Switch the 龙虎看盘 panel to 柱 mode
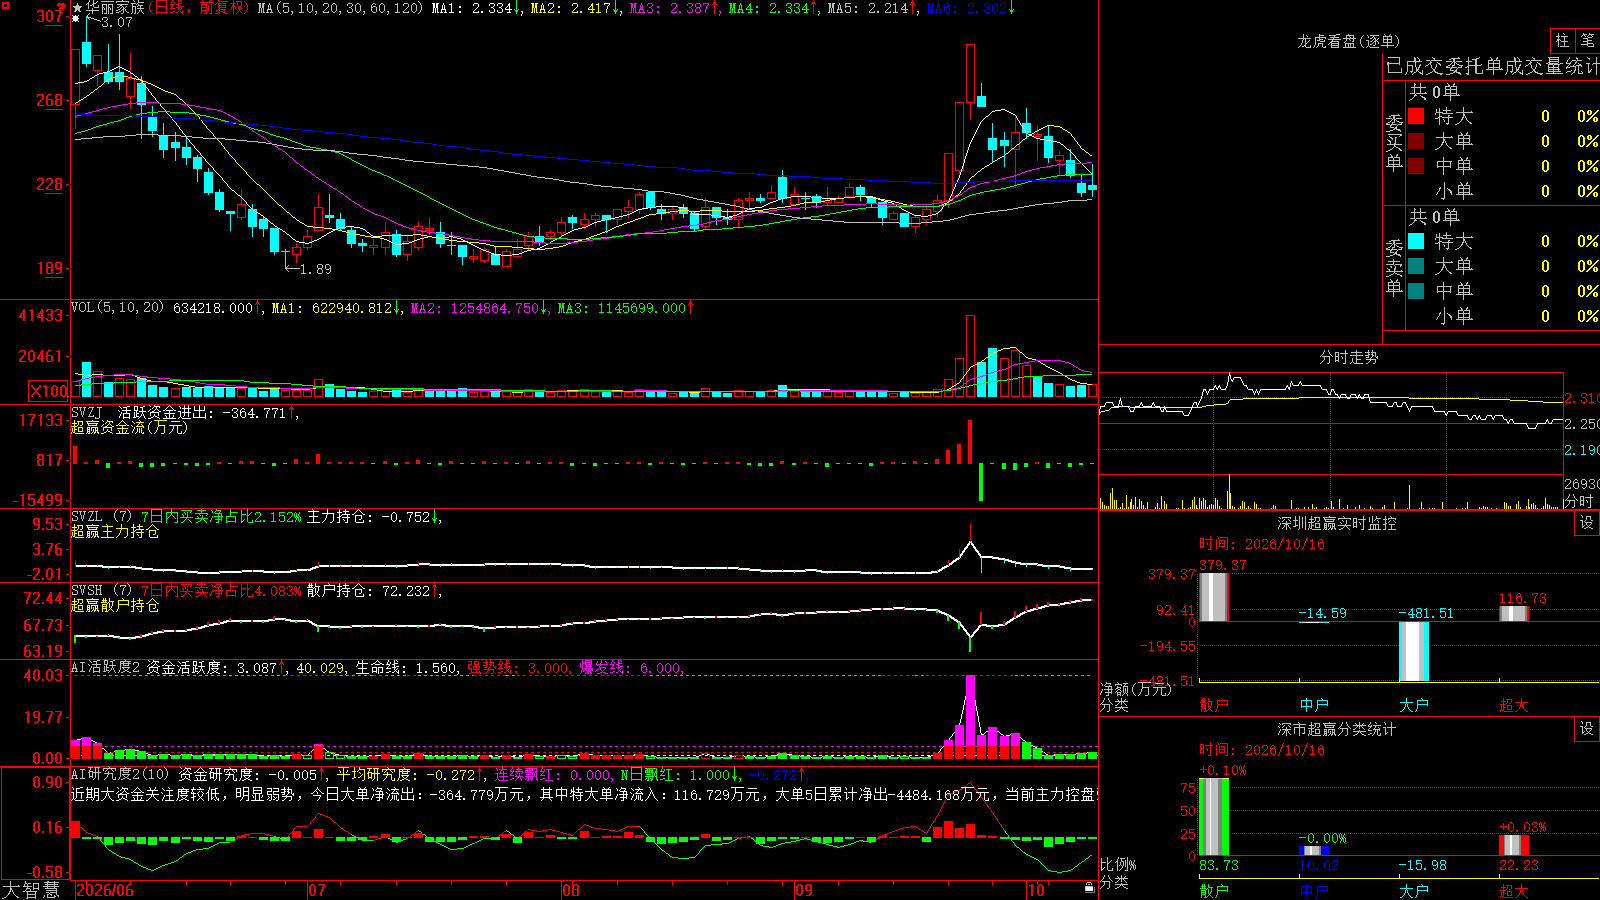 tap(1562, 40)
